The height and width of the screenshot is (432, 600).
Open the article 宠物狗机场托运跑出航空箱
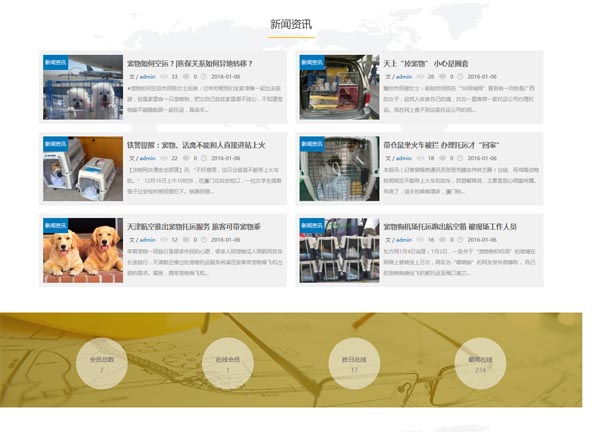point(450,227)
